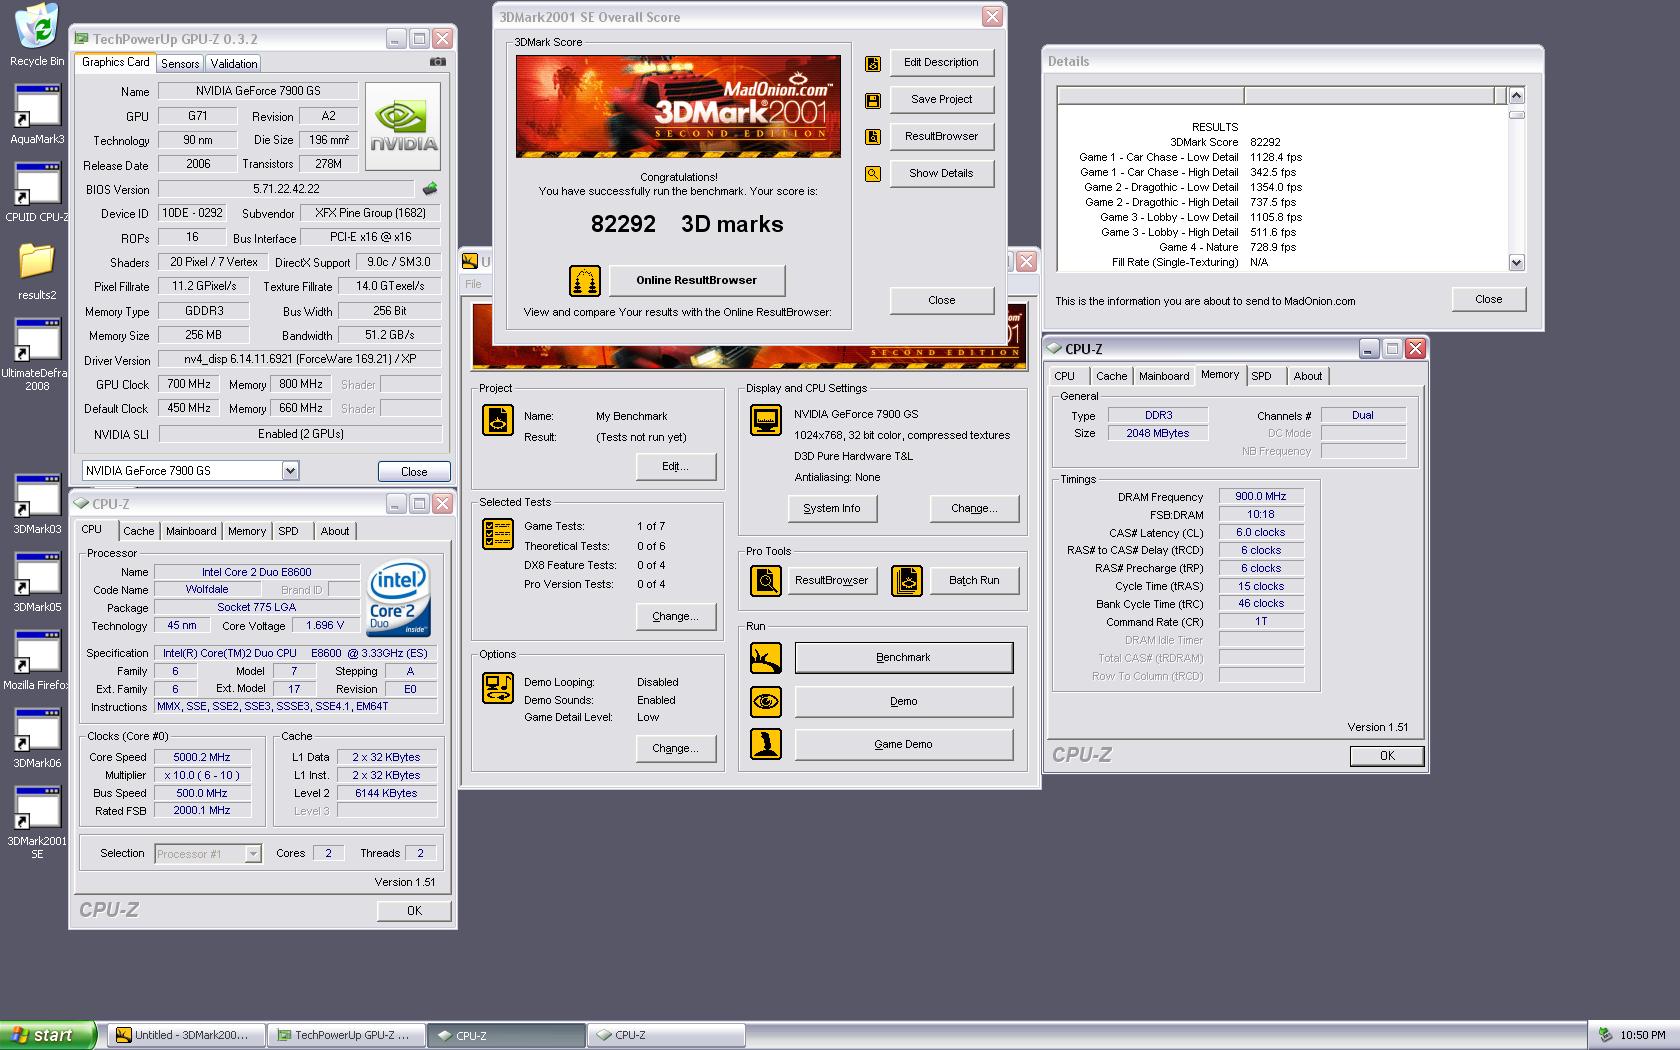1680x1050 pixels.
Task: Click the Project section icon
Action: [x=497, y=420]
